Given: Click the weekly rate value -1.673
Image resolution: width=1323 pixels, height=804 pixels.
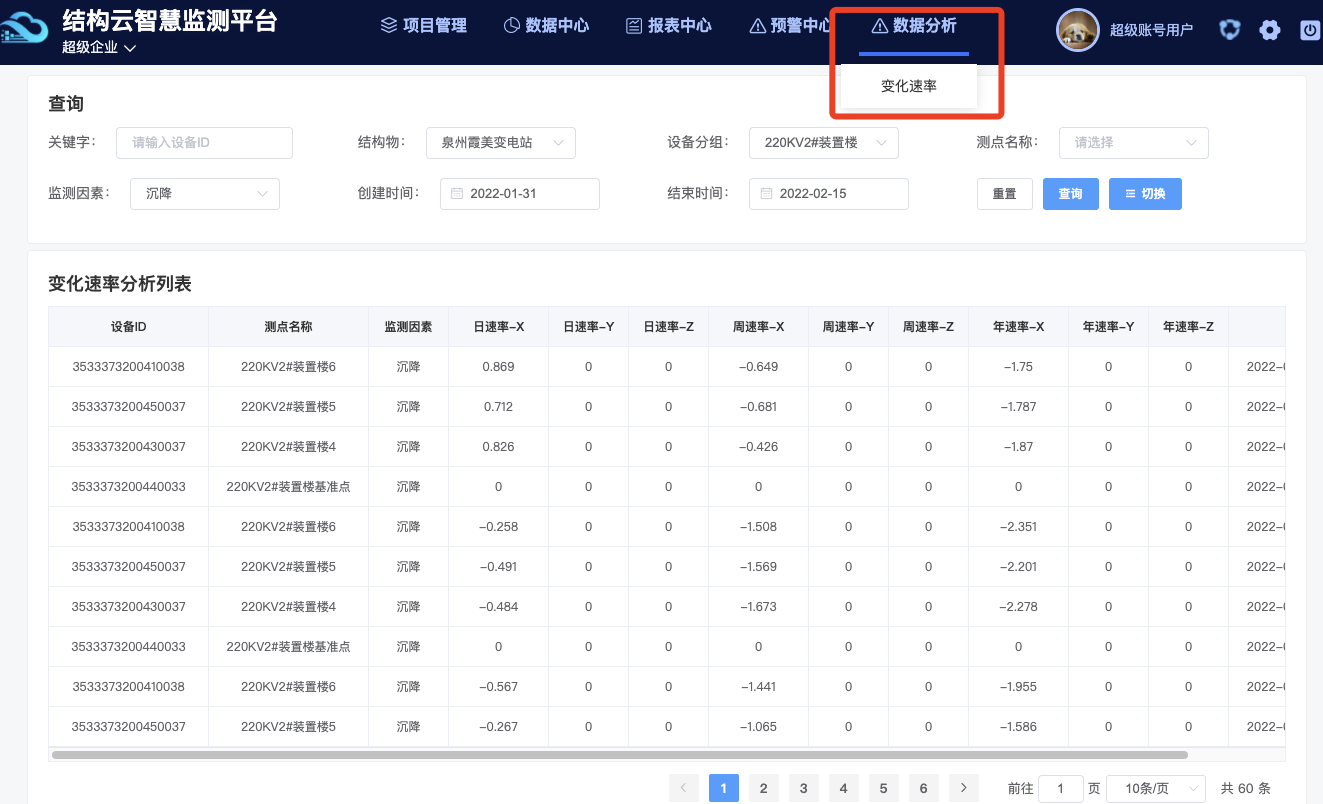Looking at the screenshot, I should click(x=758, y=607).
